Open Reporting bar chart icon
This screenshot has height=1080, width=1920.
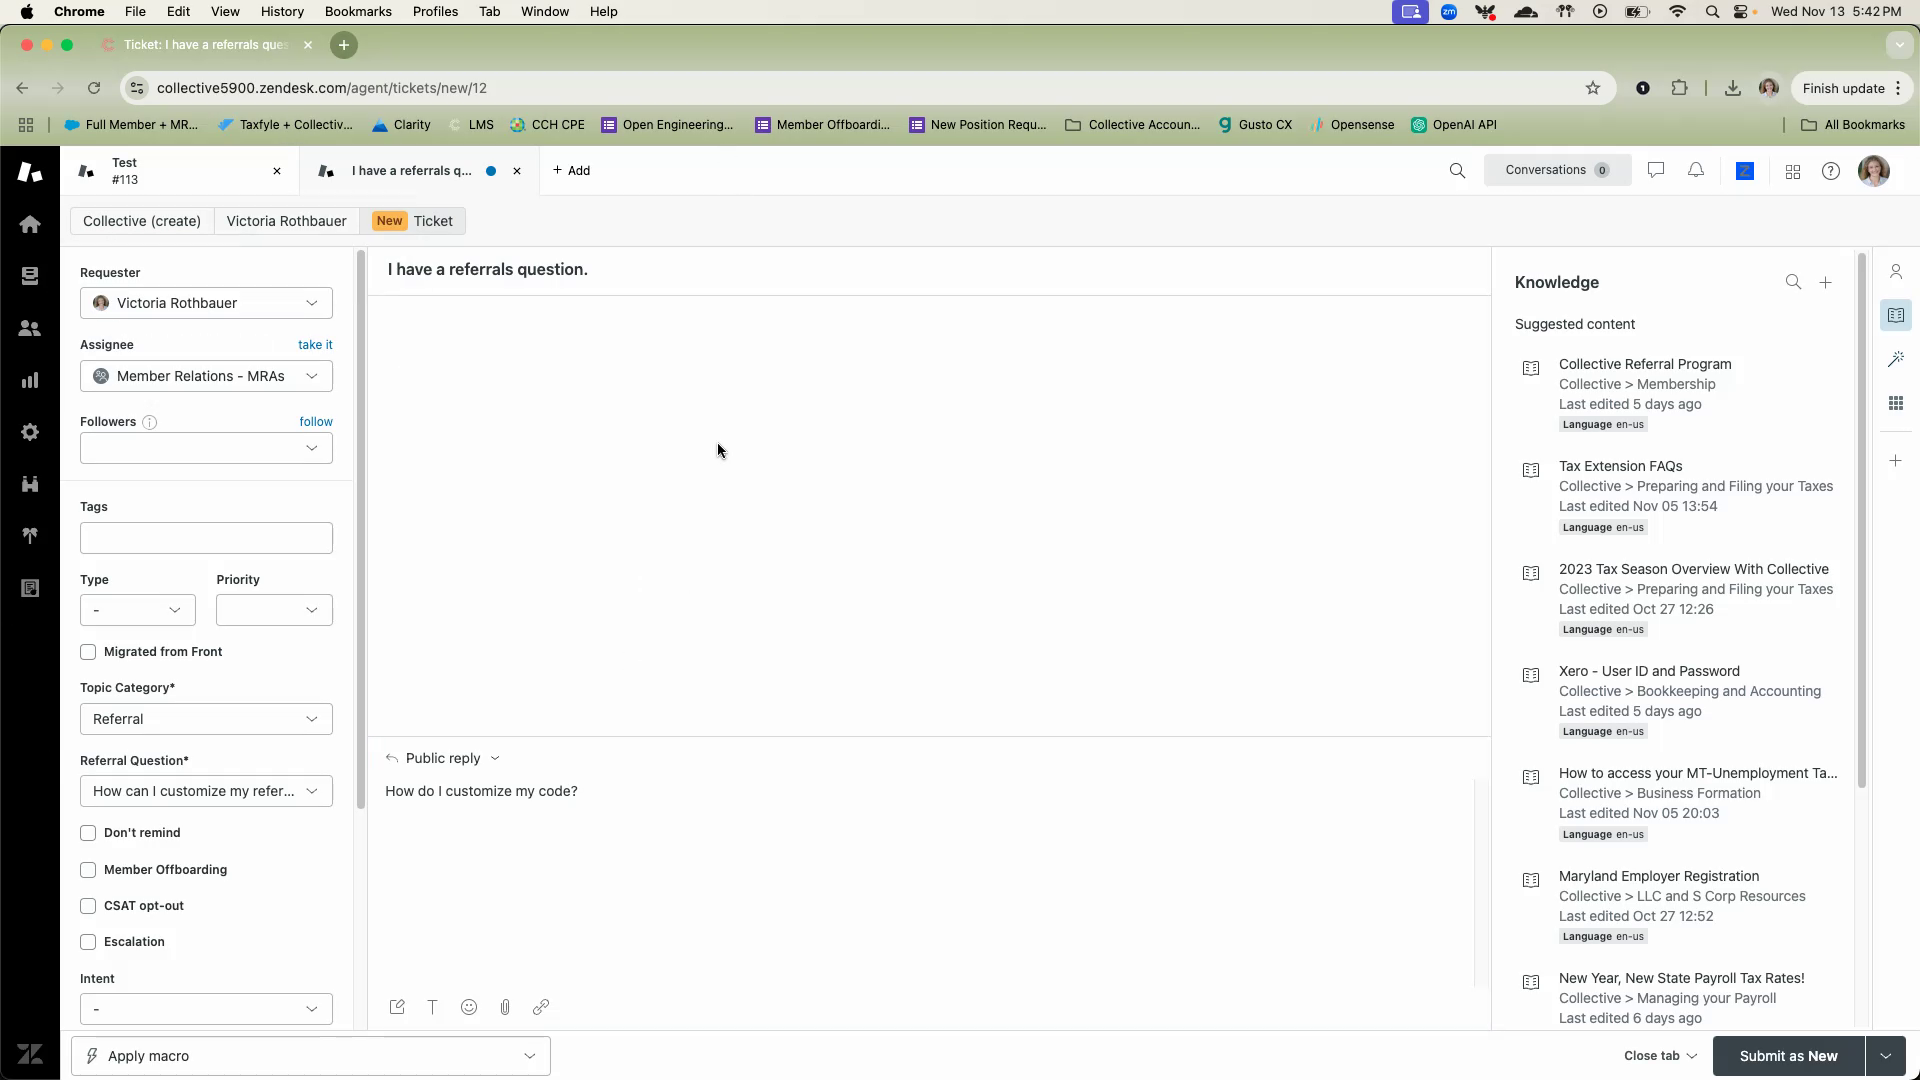[30, 380]
